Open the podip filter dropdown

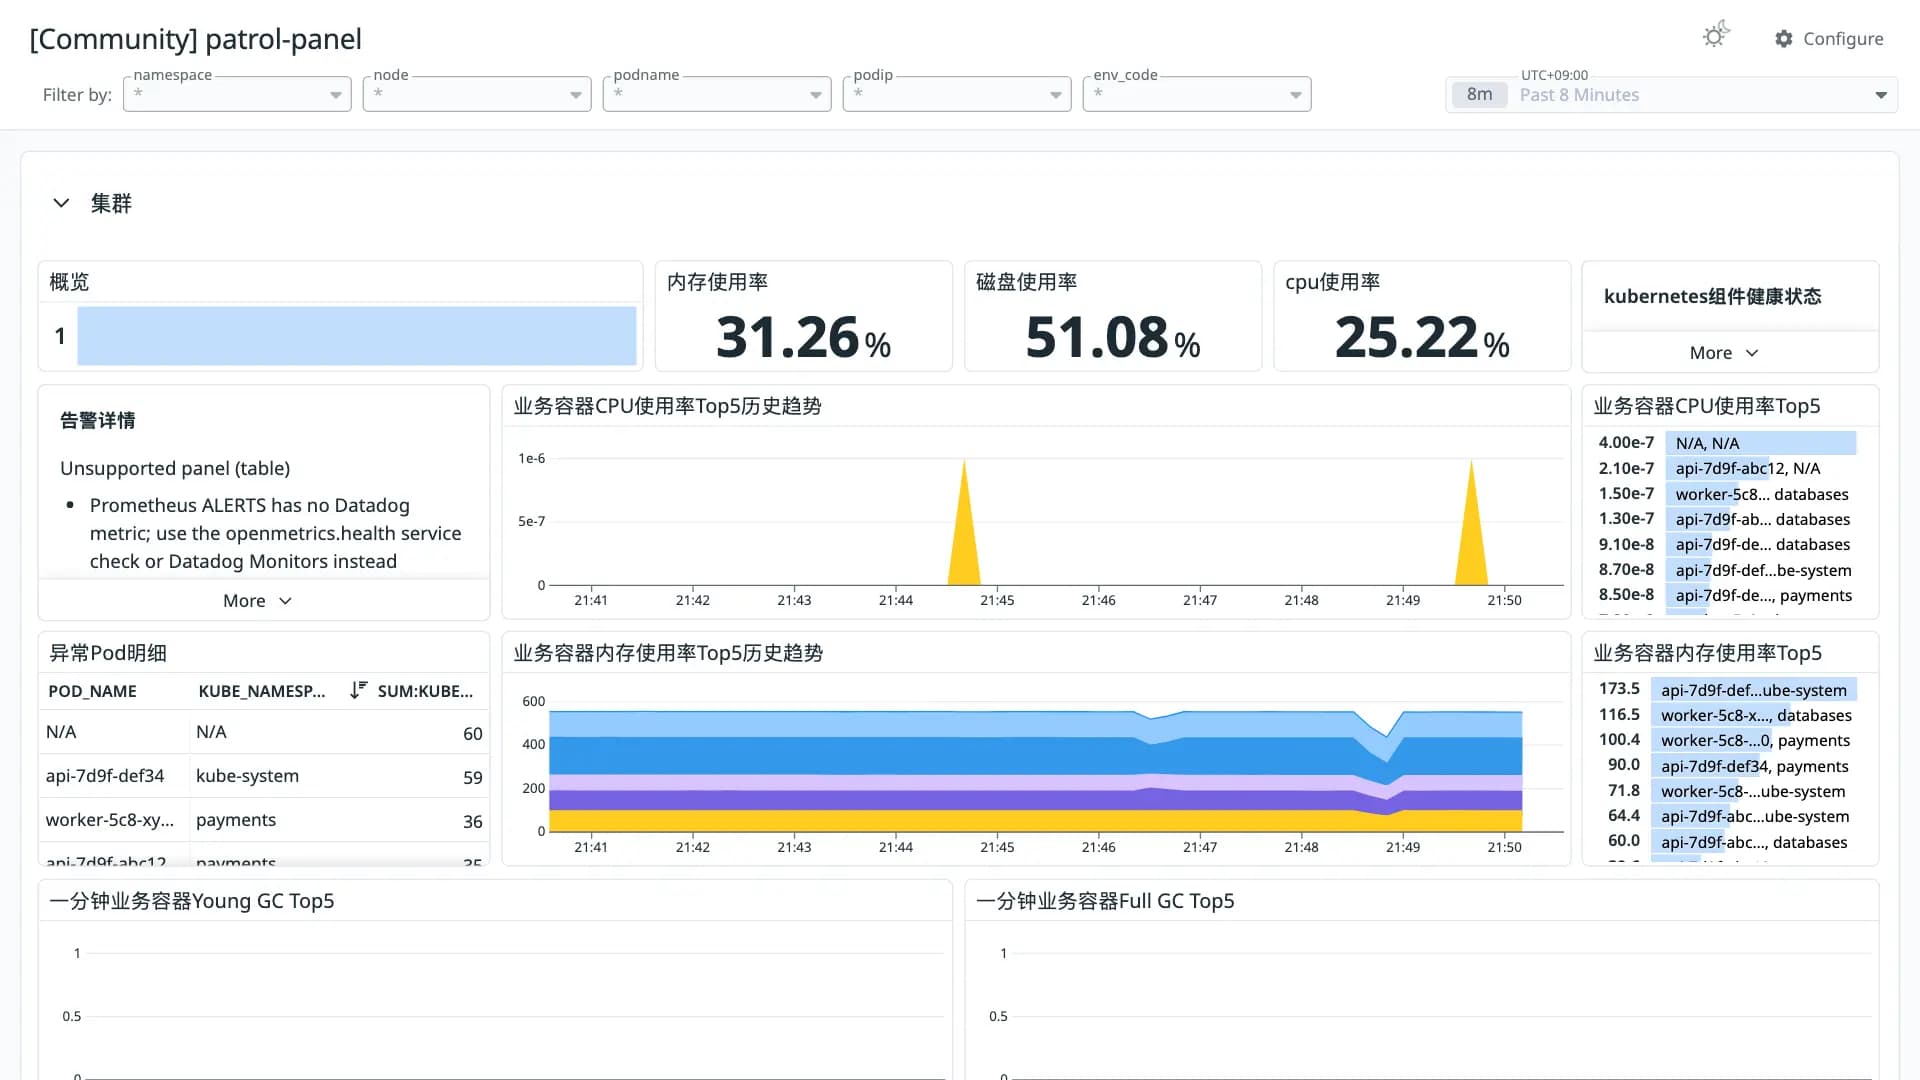pos(957,94)
